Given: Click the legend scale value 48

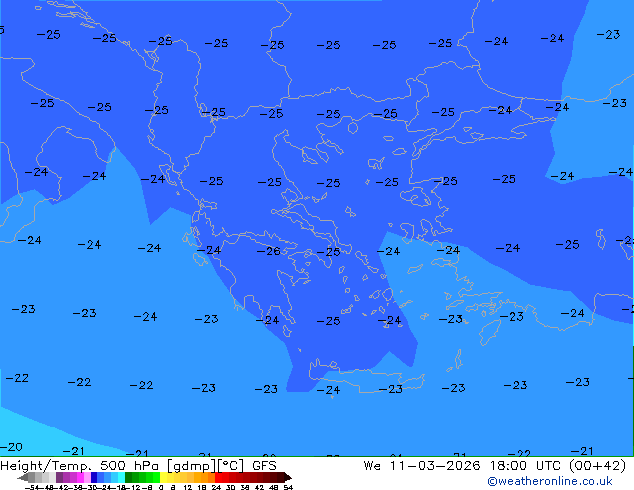Looking at the screenshot, I should (274, 487).
